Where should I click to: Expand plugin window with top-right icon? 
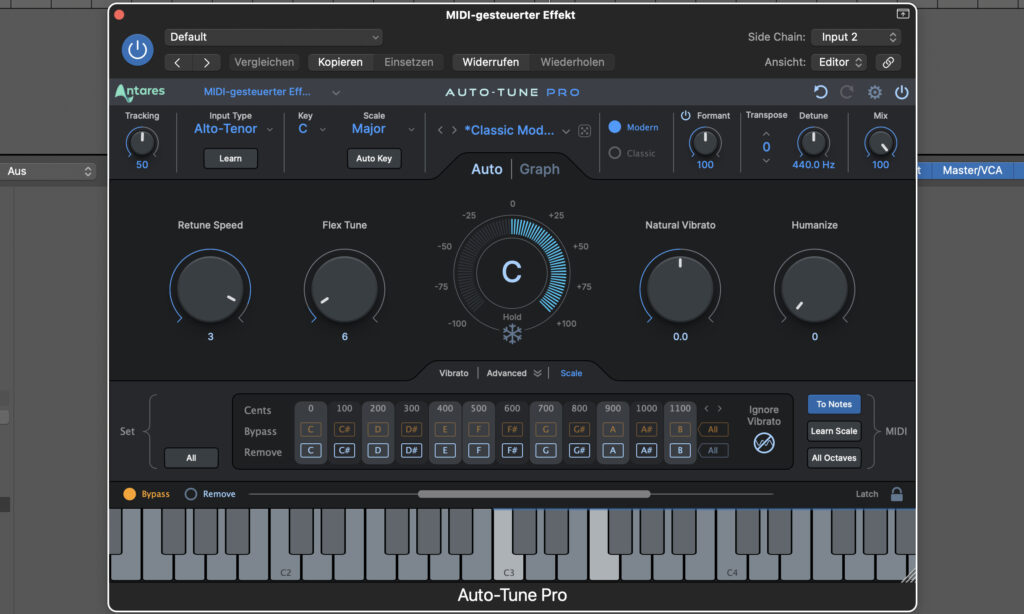[903, 14]
